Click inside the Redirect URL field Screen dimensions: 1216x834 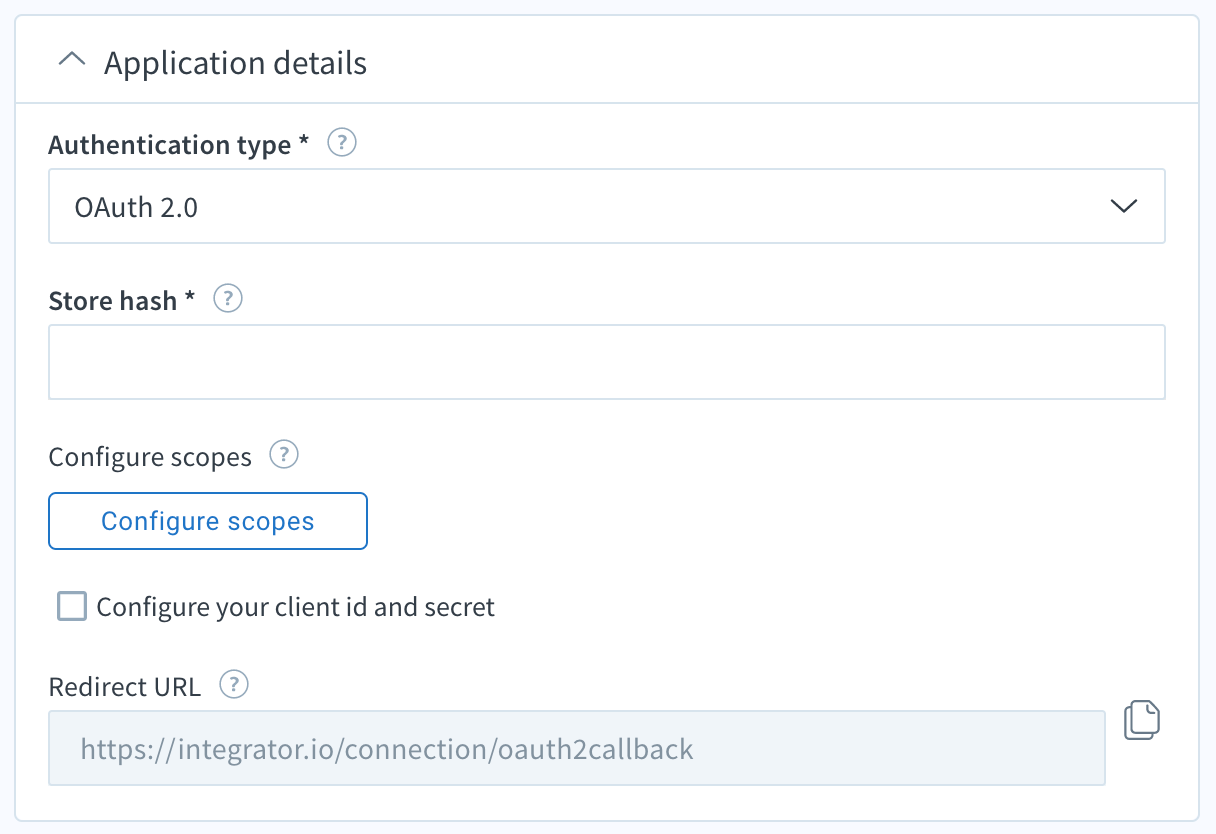[900, 748]
